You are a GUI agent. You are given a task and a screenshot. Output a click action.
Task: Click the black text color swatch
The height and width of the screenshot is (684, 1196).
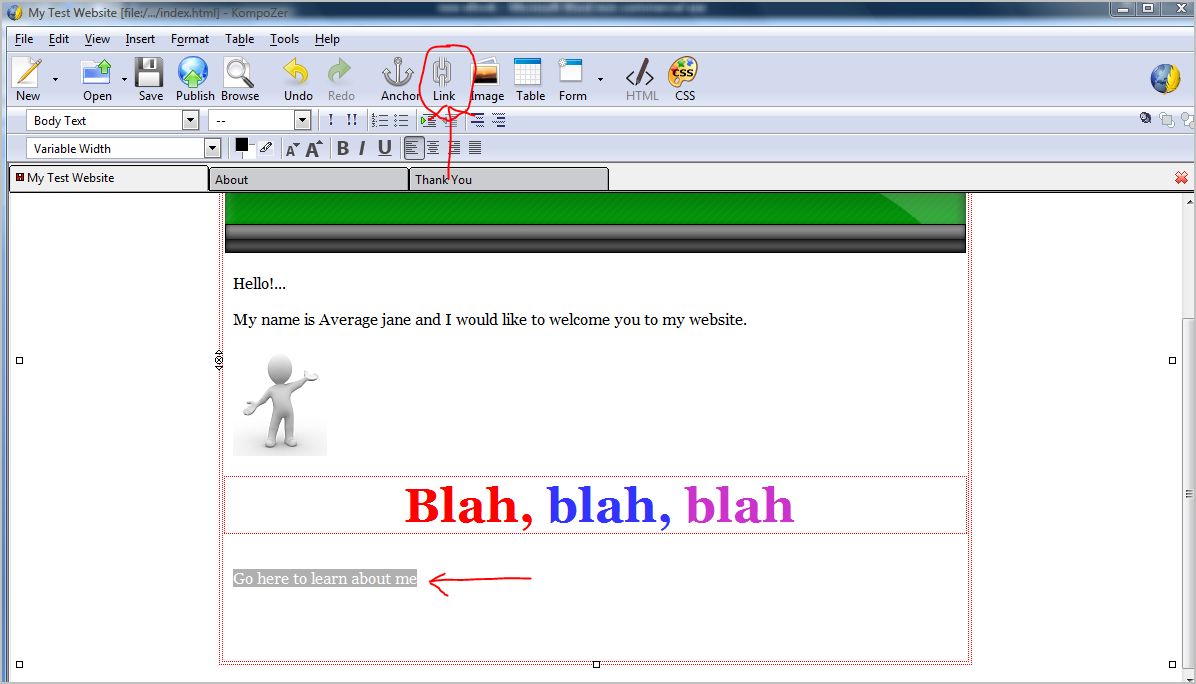[x=241, y=145]
